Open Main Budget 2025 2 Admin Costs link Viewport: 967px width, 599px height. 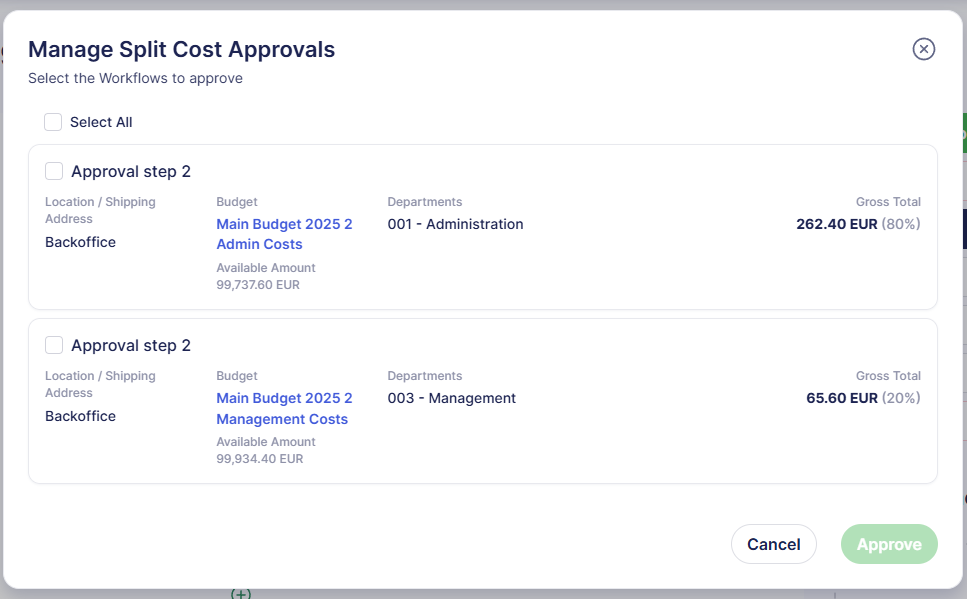point(284,234)
